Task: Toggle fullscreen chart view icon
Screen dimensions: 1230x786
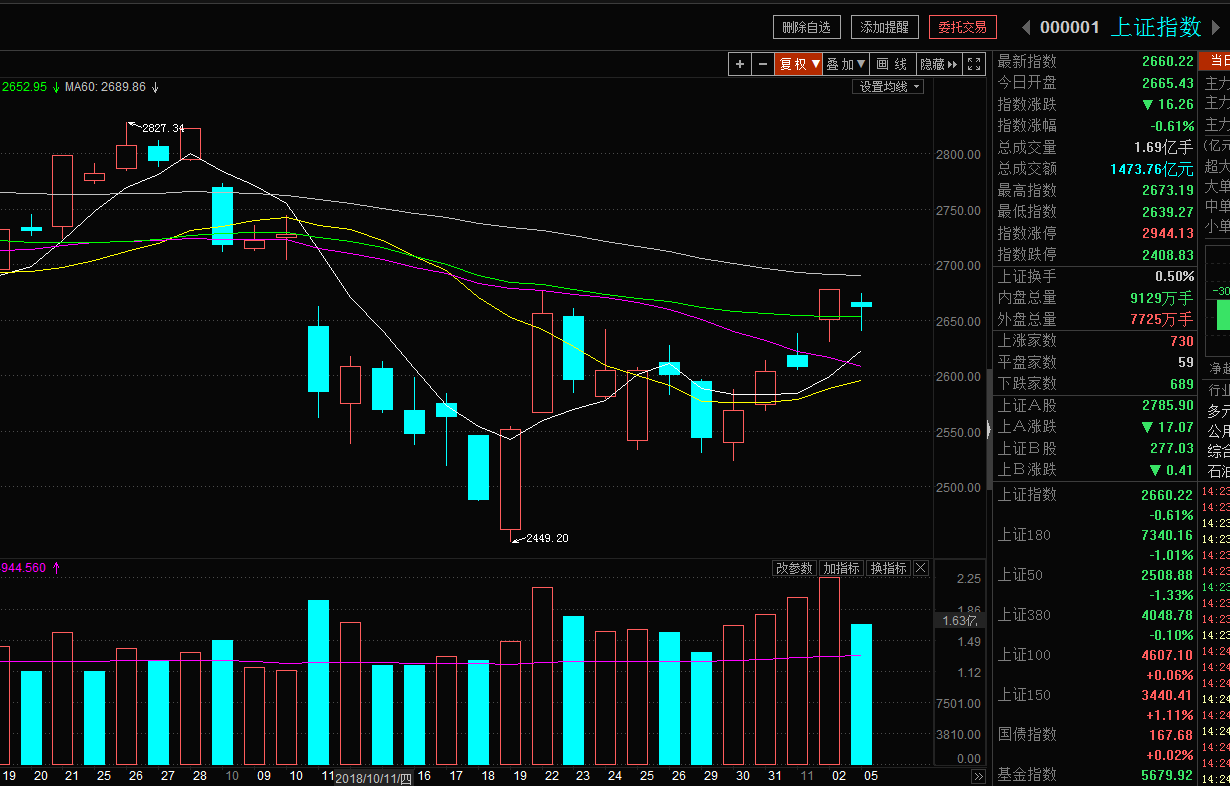Action: (x=974, y=64)
